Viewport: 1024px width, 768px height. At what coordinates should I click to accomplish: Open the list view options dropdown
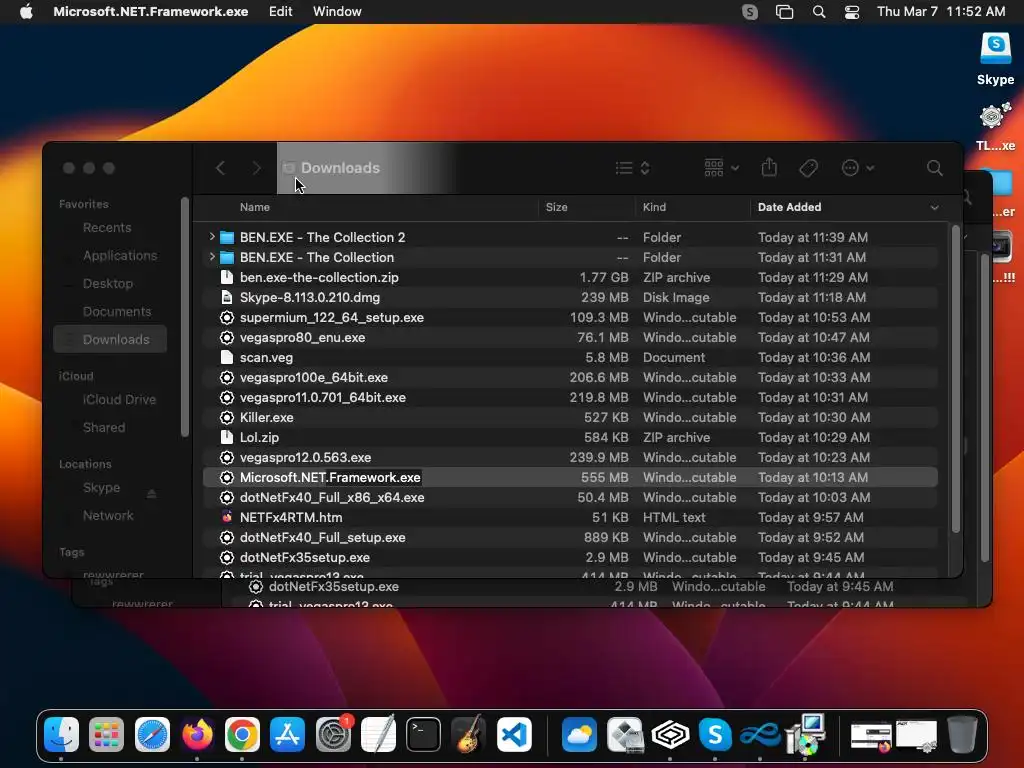pos(632,168)
